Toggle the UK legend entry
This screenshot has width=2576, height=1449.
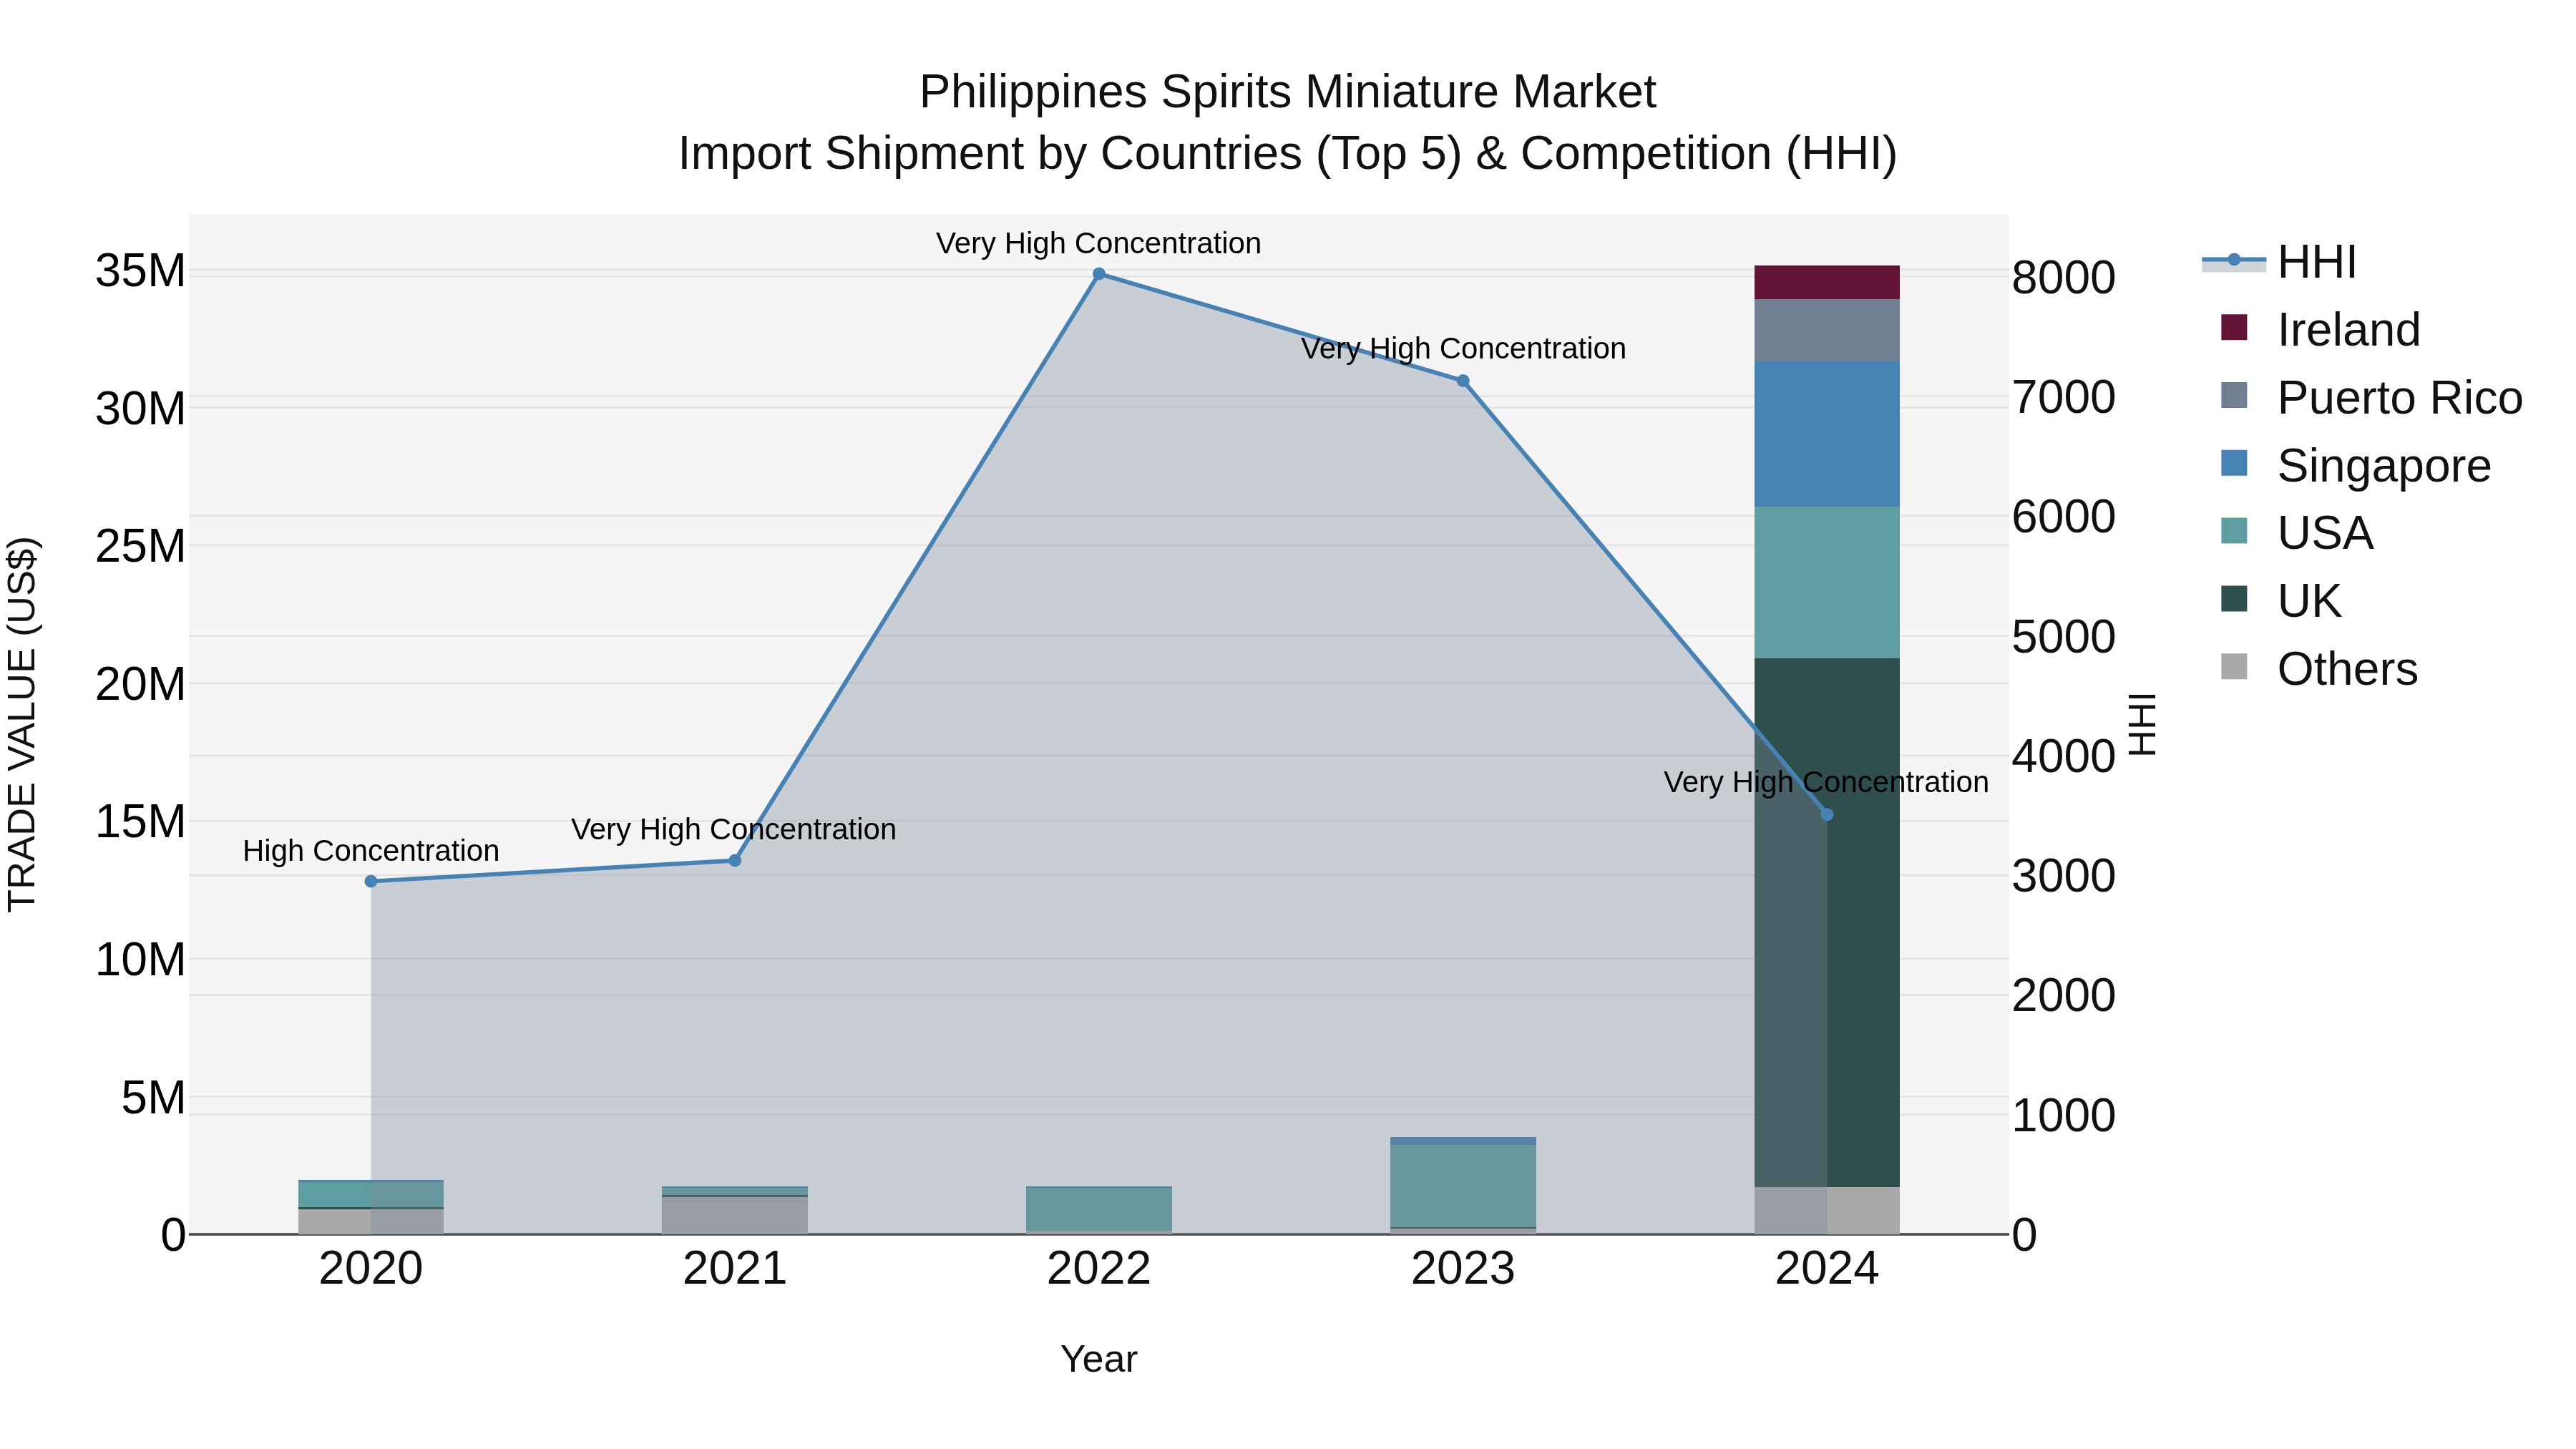tap(2281, 601)
